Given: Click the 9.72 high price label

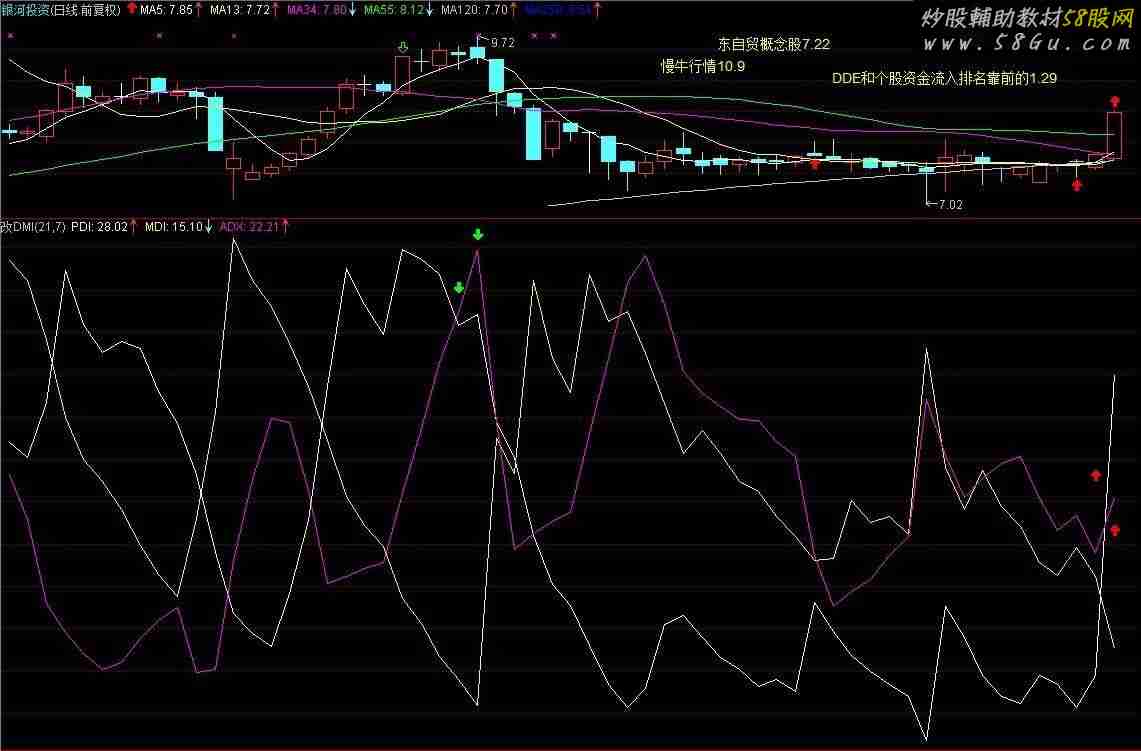Looking at the screenshot, I should (x=503, y=43).
